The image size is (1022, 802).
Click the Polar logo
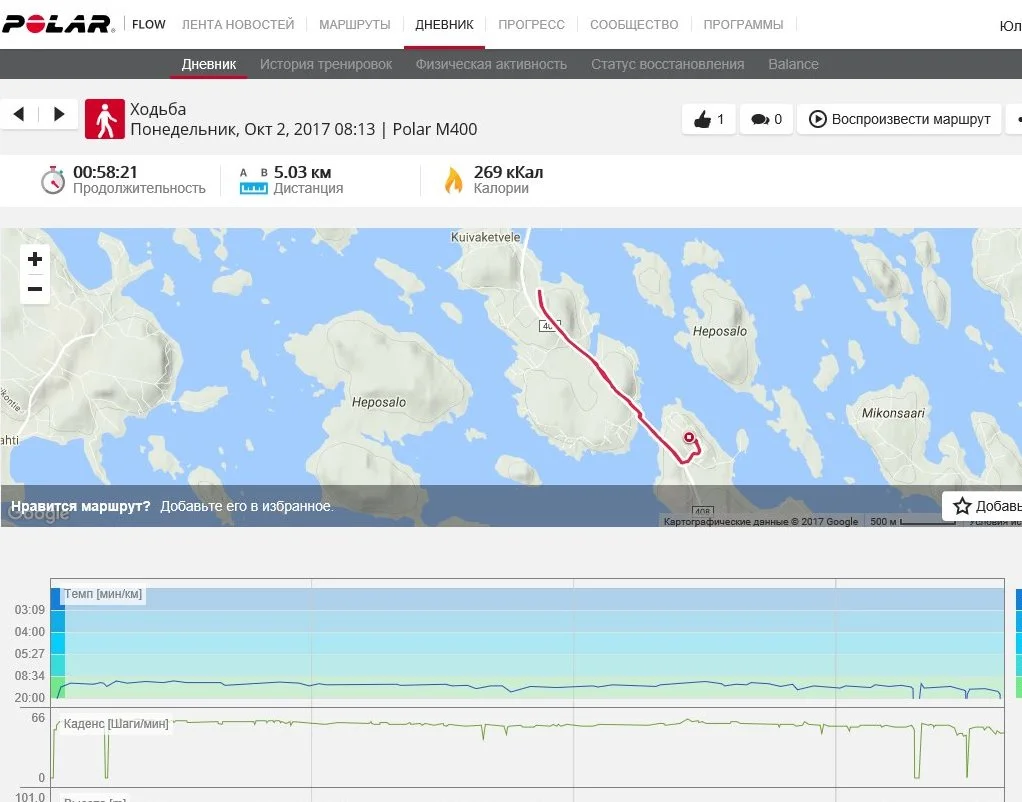(x=58, y=24)
